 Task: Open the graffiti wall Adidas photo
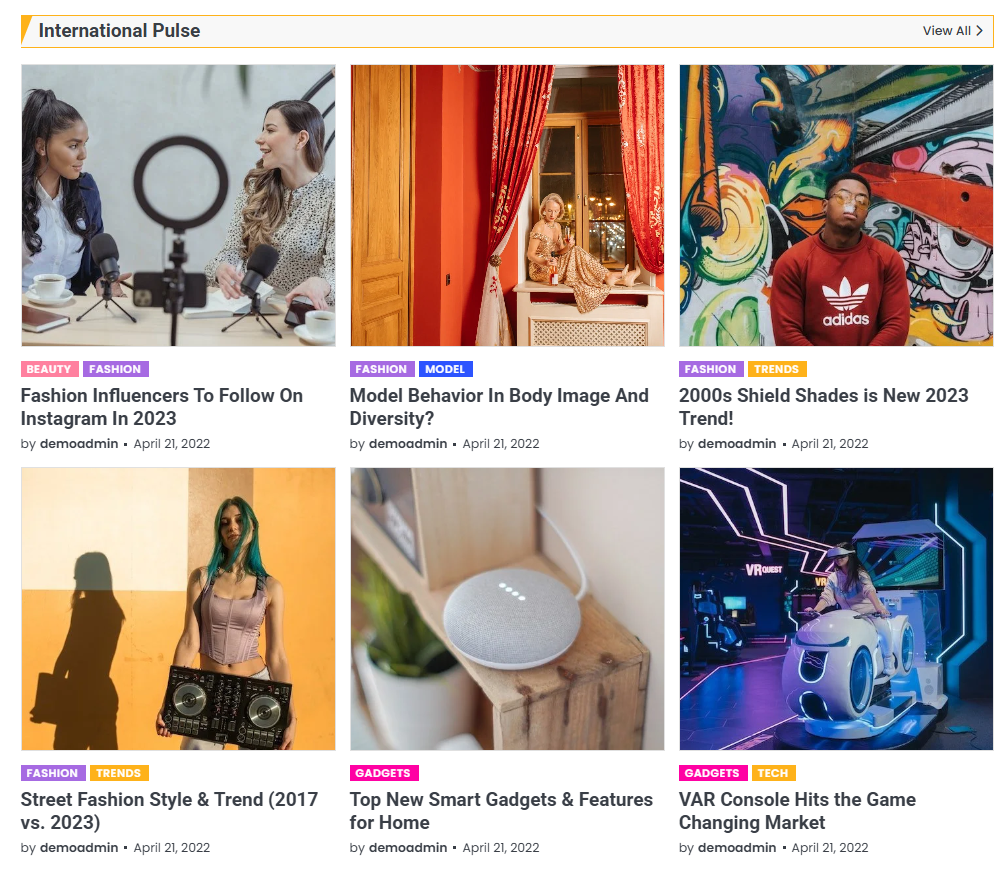coord(836,205)
